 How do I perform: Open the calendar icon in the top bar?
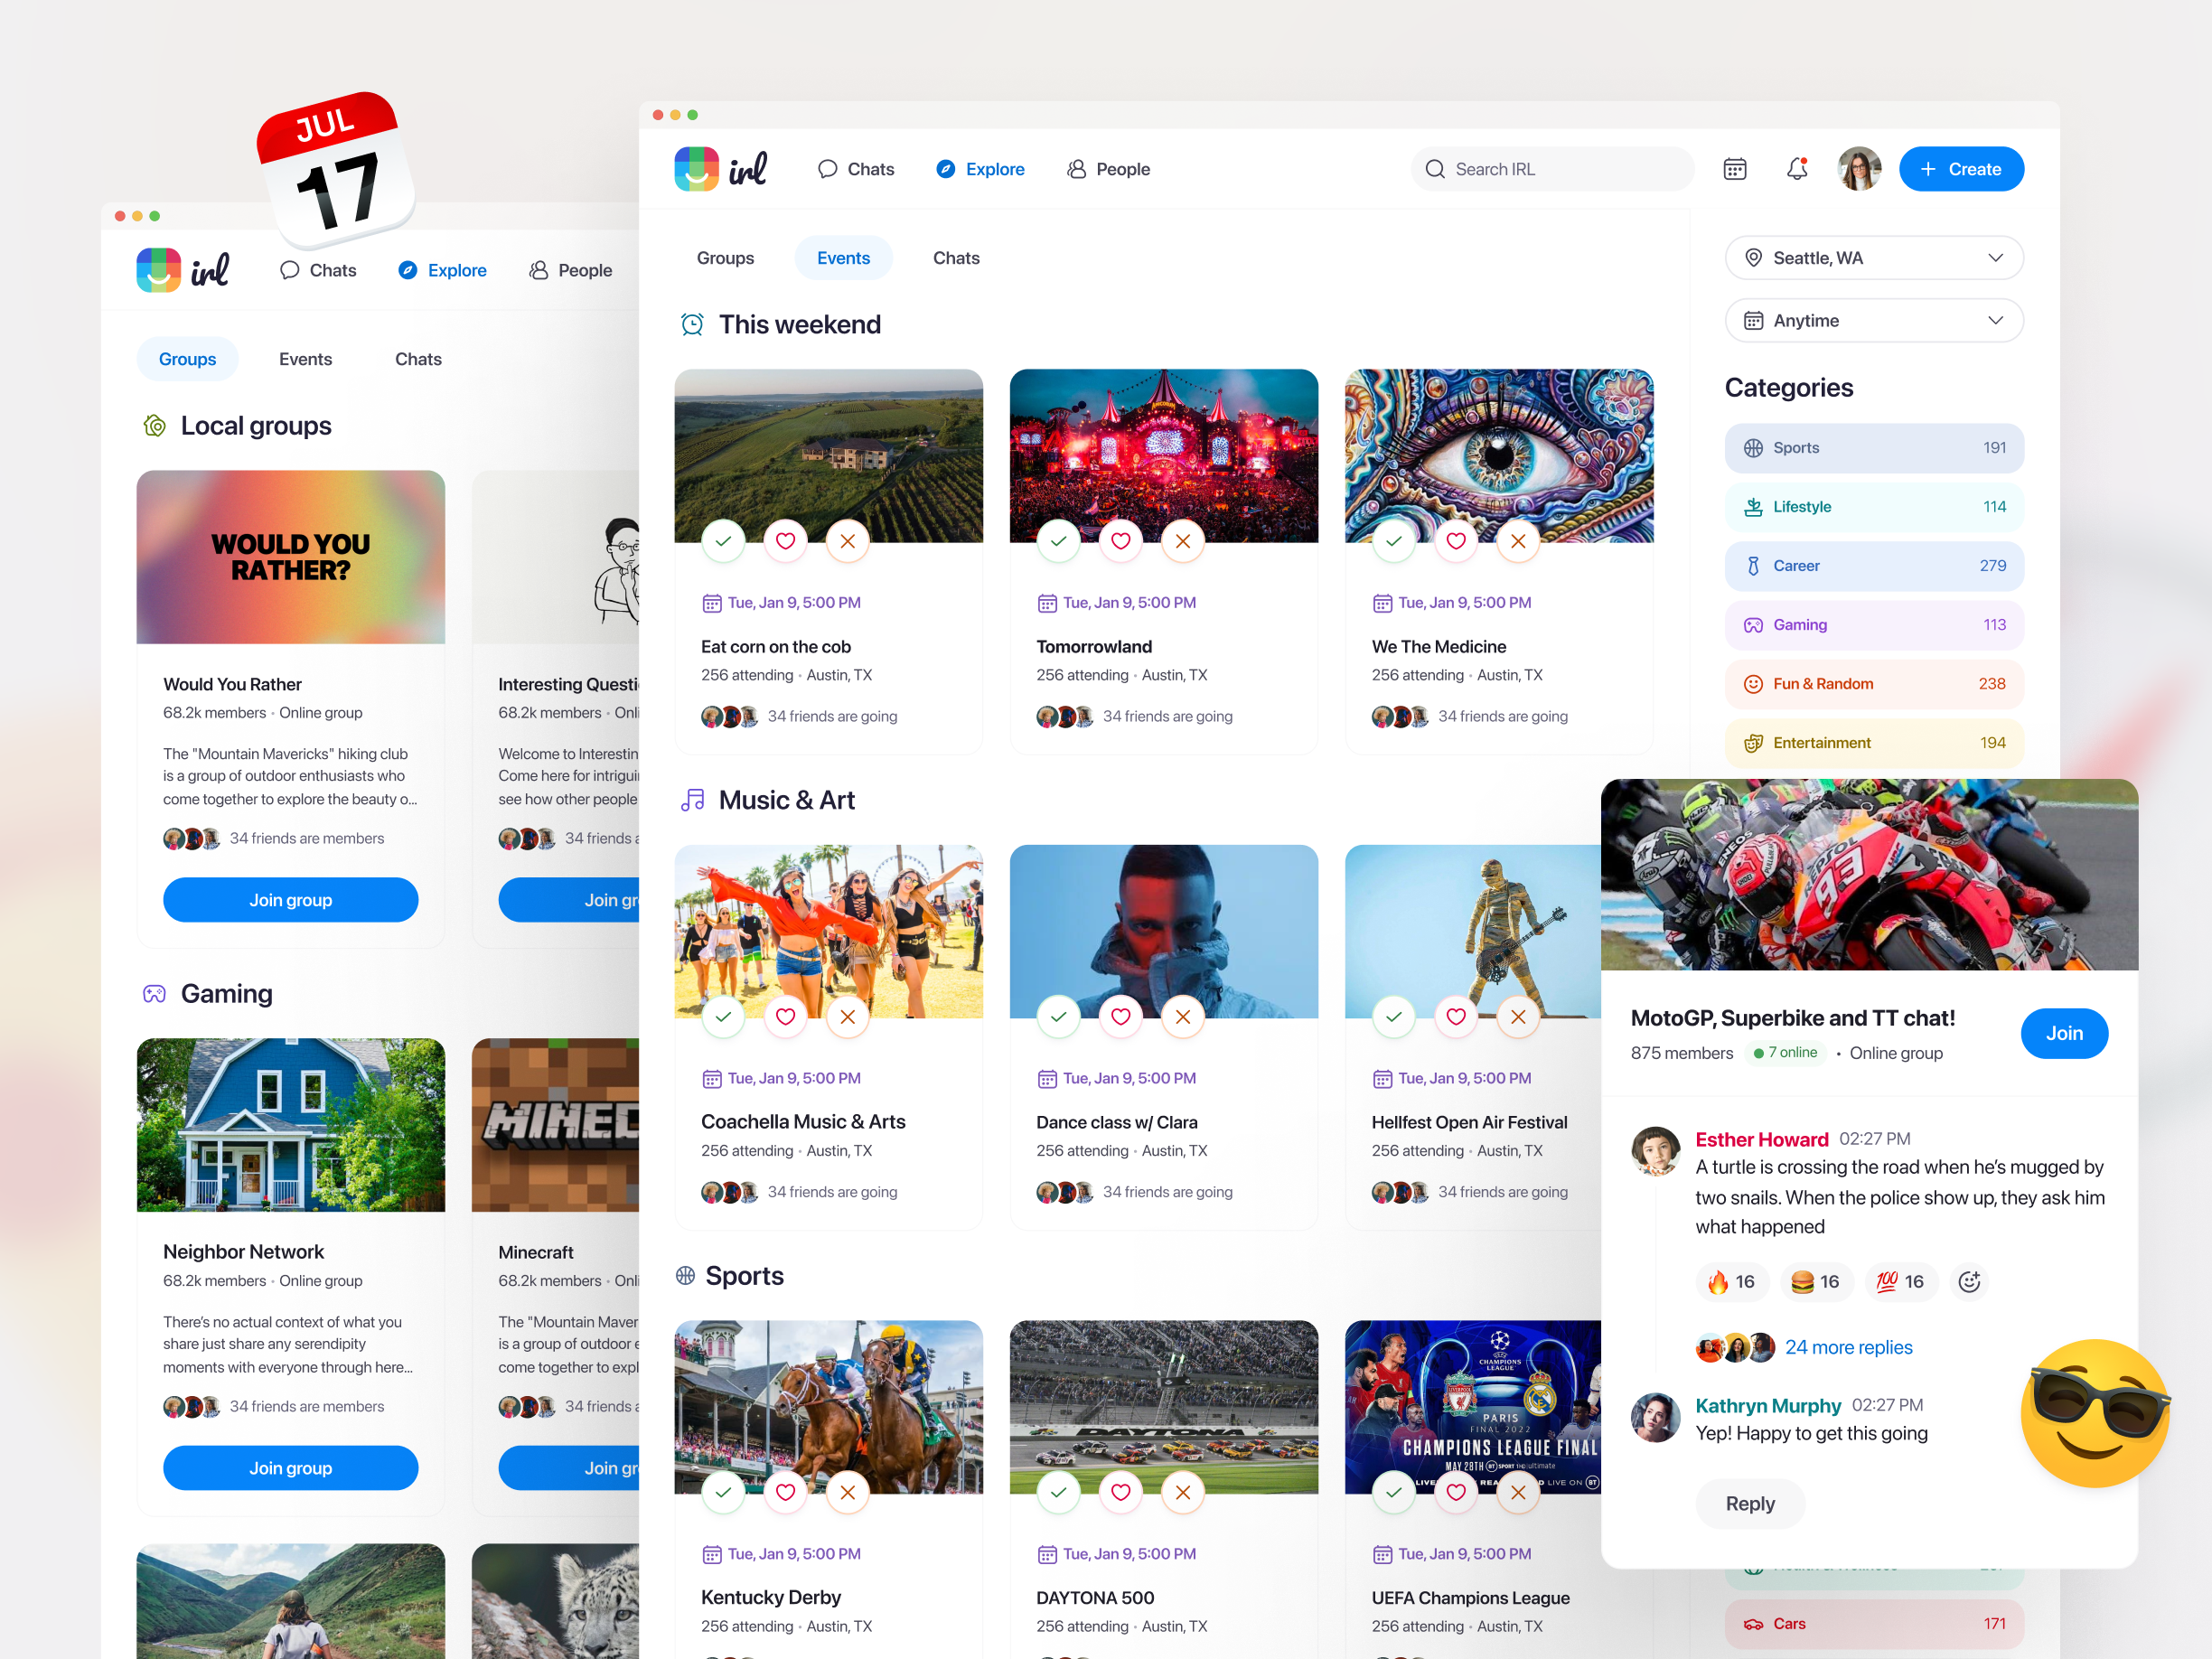tap(1735, 168)
